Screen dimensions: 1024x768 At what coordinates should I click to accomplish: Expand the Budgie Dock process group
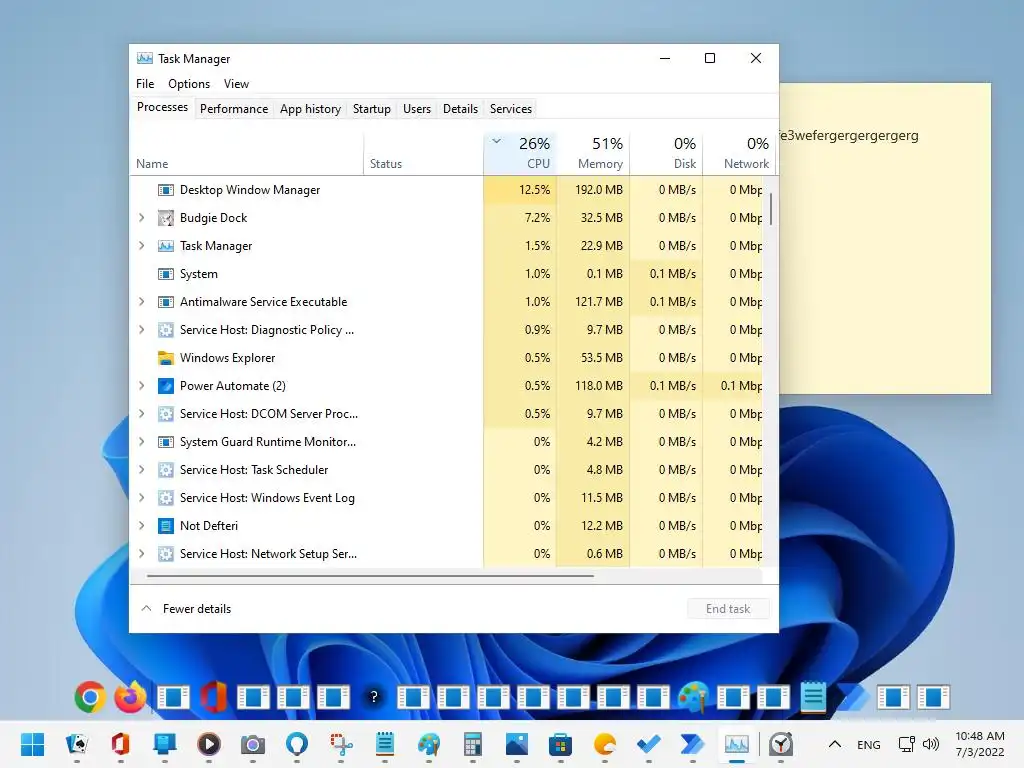tap(142, 217)
